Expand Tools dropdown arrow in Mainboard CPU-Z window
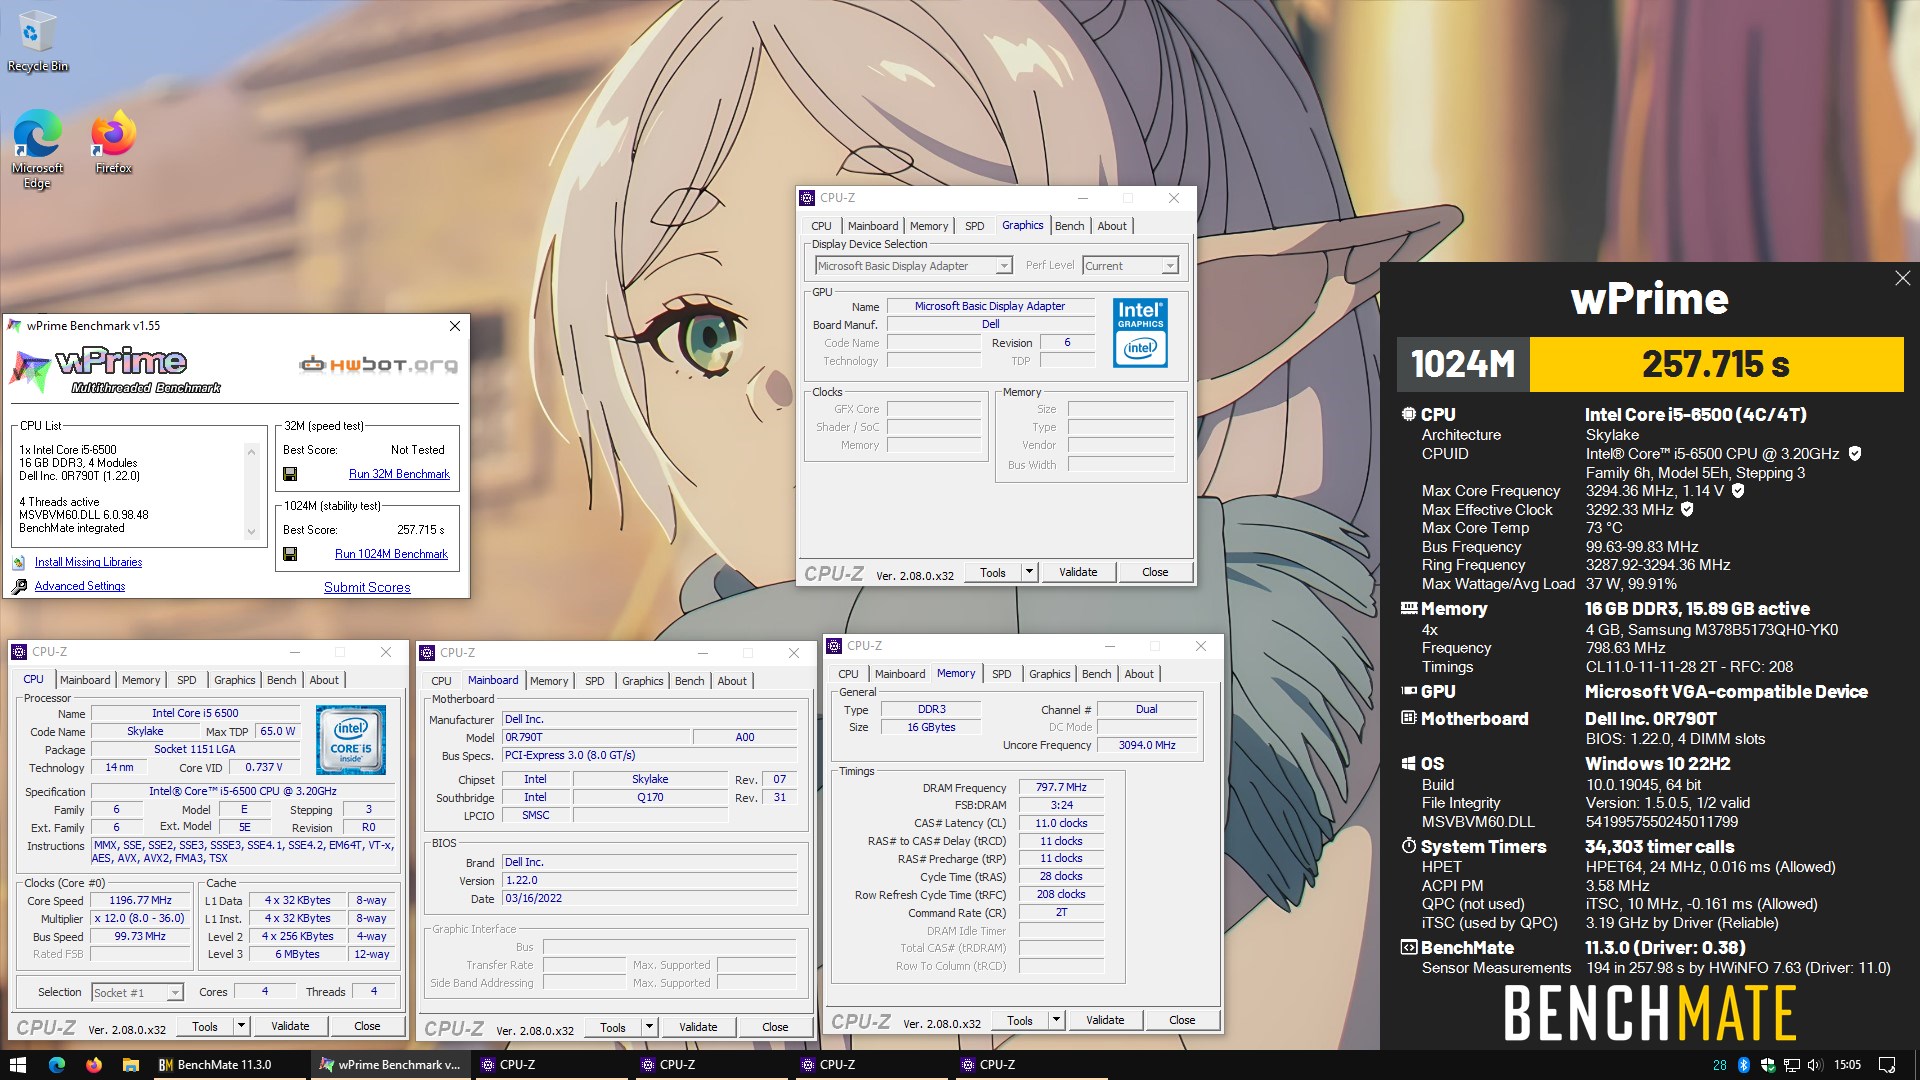The image size is (1920, 1080). (649, 1027)
